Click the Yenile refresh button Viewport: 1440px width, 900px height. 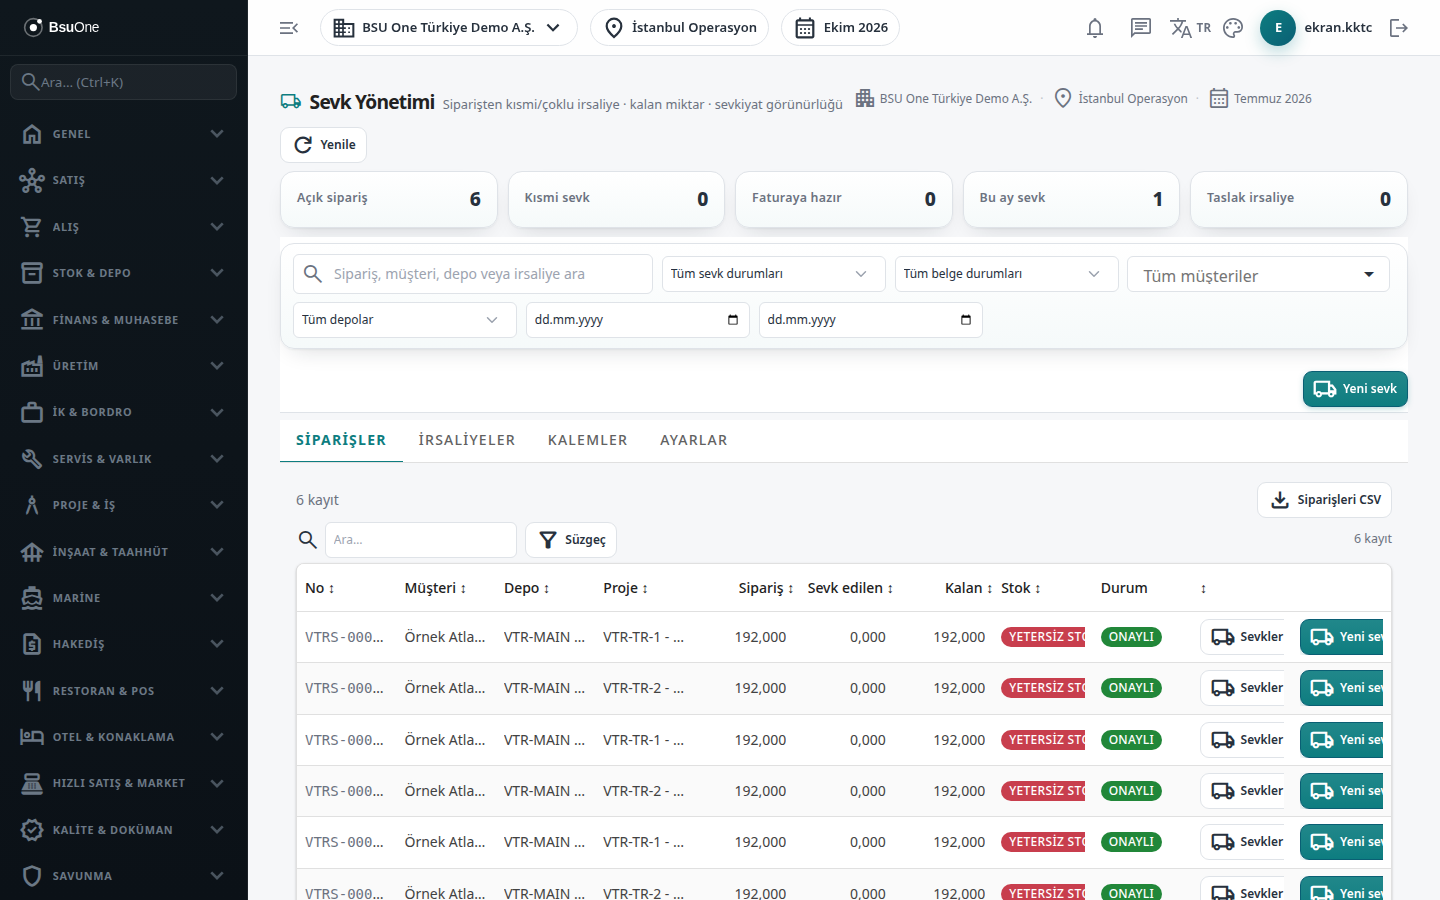(323, 145)
